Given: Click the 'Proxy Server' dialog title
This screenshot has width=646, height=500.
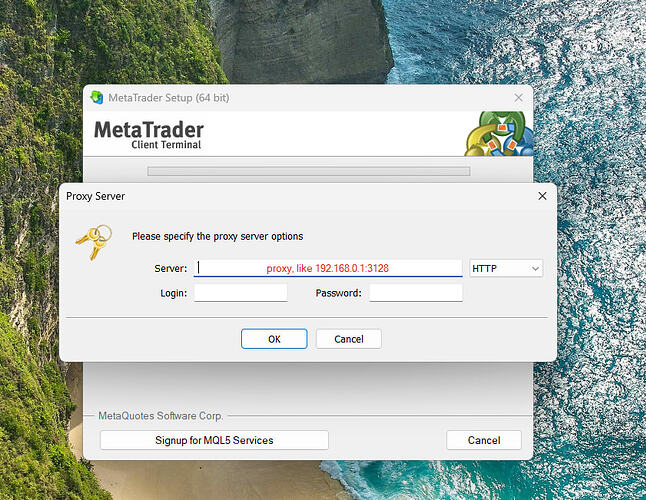Looking at the screenshot, I should 95,196.
